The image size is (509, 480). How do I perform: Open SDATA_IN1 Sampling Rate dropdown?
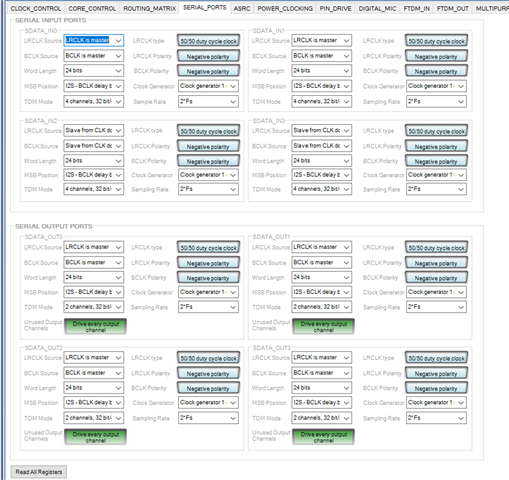(x=436, y=101)
